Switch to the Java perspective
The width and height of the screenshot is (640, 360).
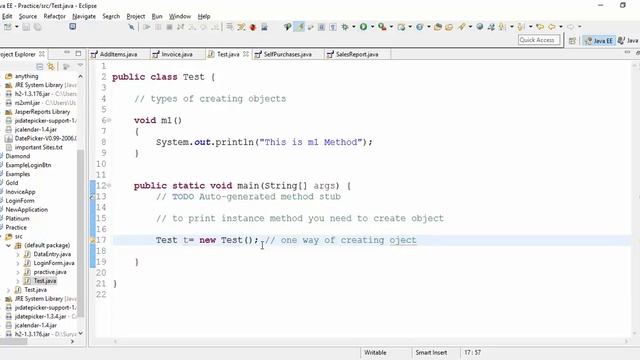click(x=628, y=40)
